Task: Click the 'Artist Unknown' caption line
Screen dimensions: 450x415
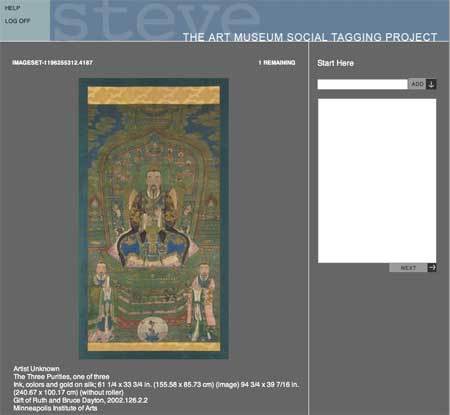Action: point(36,369)
